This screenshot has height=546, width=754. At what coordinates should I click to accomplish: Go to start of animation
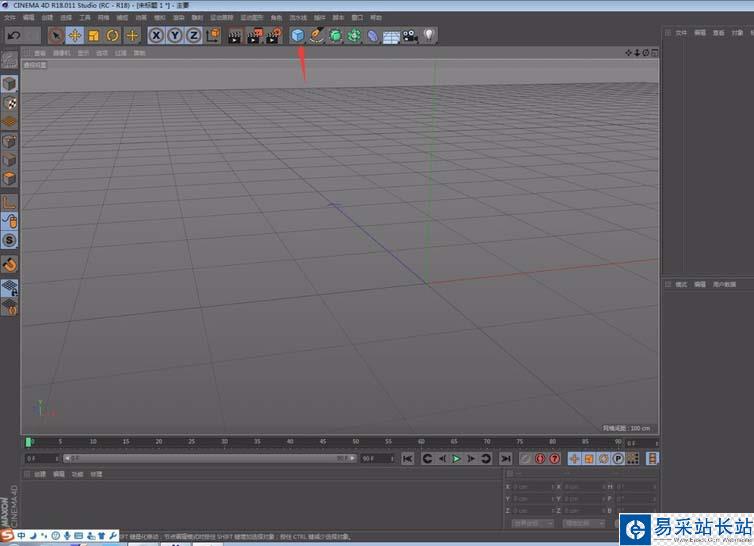pos(407,459)
